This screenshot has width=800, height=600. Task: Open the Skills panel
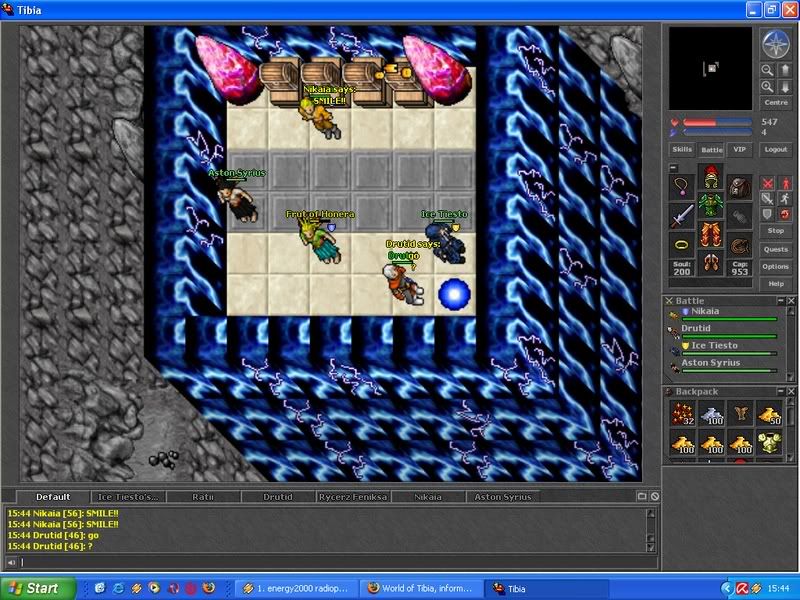[x=682, y=149]
